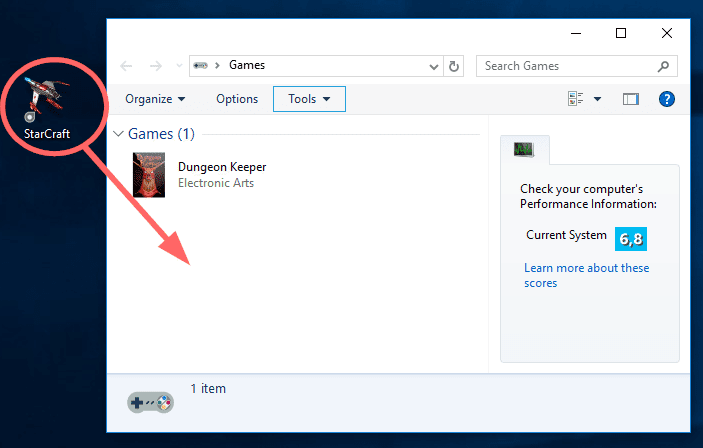Click Options in the toolbar
This screenshot has width=703, height=448.
tap(237, 99)
